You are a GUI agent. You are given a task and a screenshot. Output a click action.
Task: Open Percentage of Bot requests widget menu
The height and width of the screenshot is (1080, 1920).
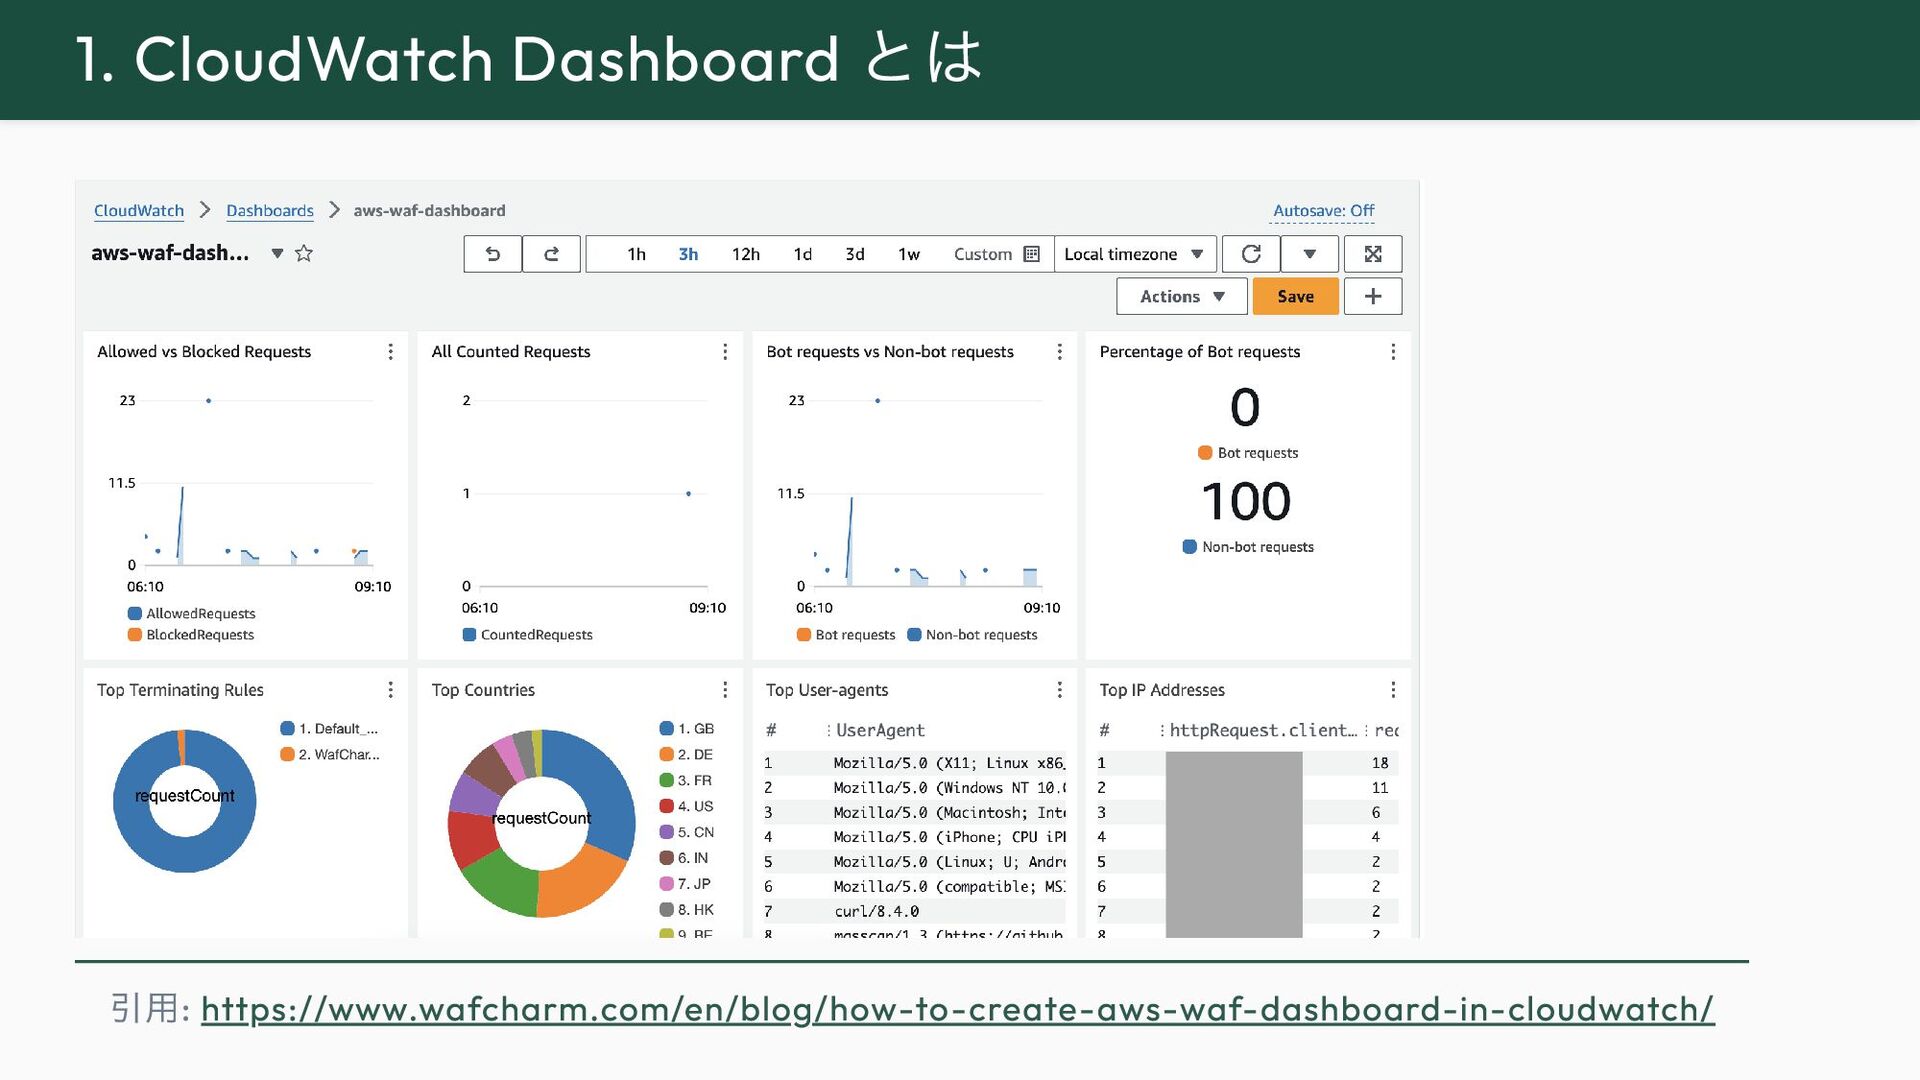1393,352
